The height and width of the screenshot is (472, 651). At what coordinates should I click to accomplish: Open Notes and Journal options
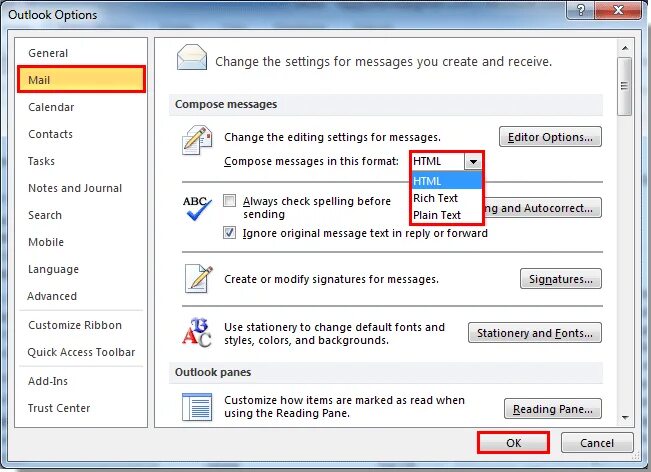[81, 188]
